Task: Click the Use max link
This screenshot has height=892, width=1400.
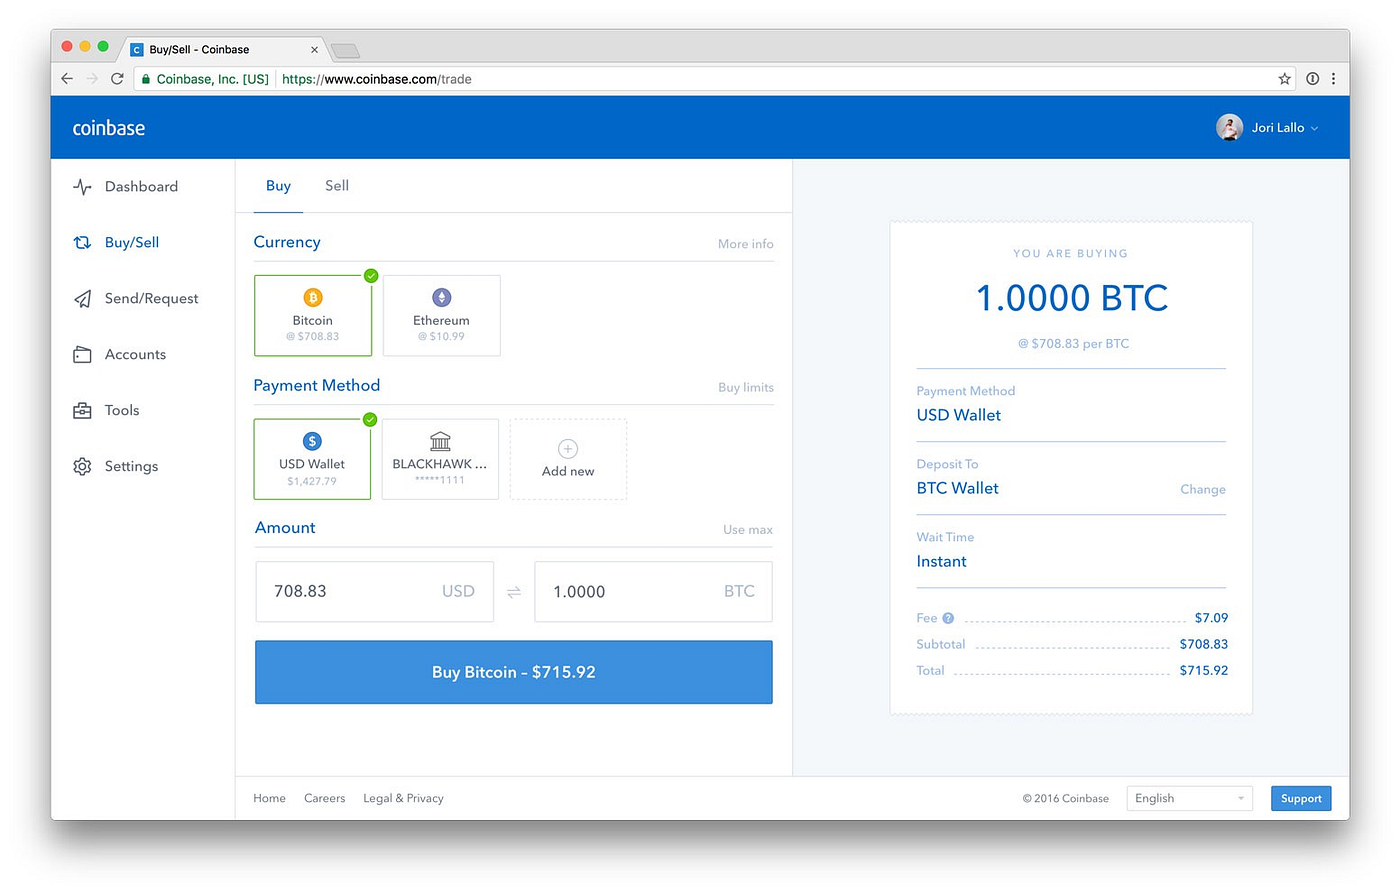Action: pos(747,529)
